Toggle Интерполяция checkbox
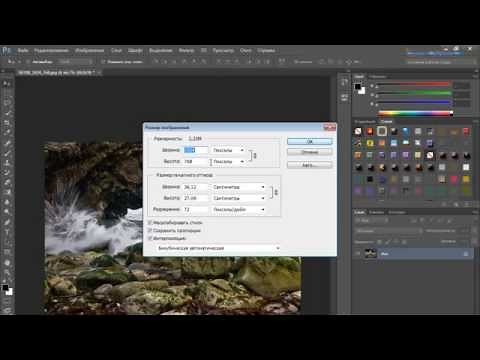Image resolution: width=480 pixels, height=360 pixels. click(x=150, y=238)
